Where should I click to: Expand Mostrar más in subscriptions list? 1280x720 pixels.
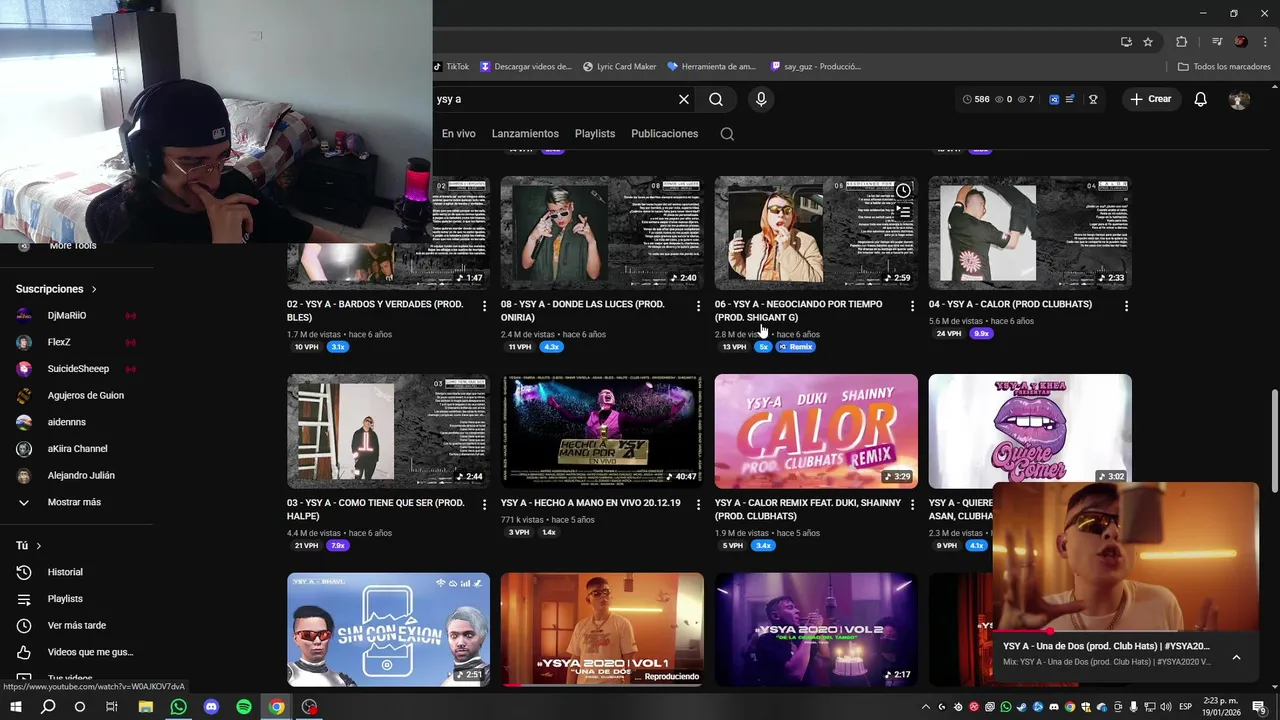click(74, 502)
